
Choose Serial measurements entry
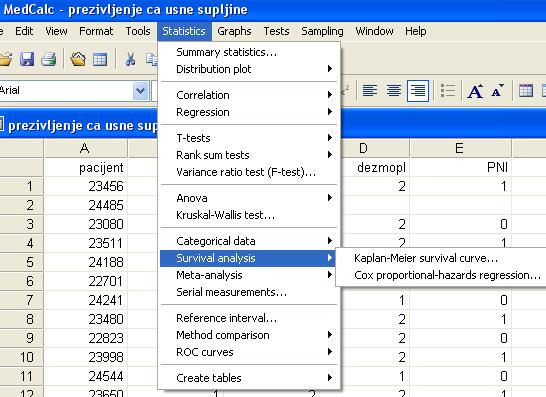[250, 292]
